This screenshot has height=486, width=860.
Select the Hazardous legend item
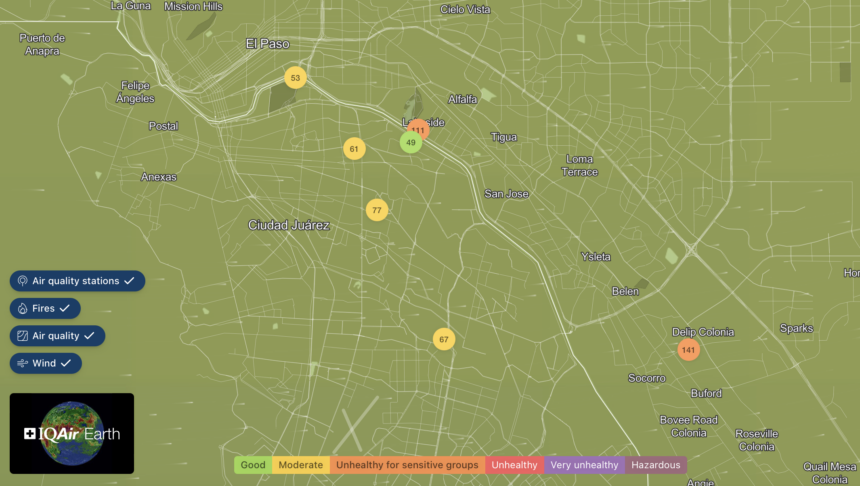click(656, 465)
